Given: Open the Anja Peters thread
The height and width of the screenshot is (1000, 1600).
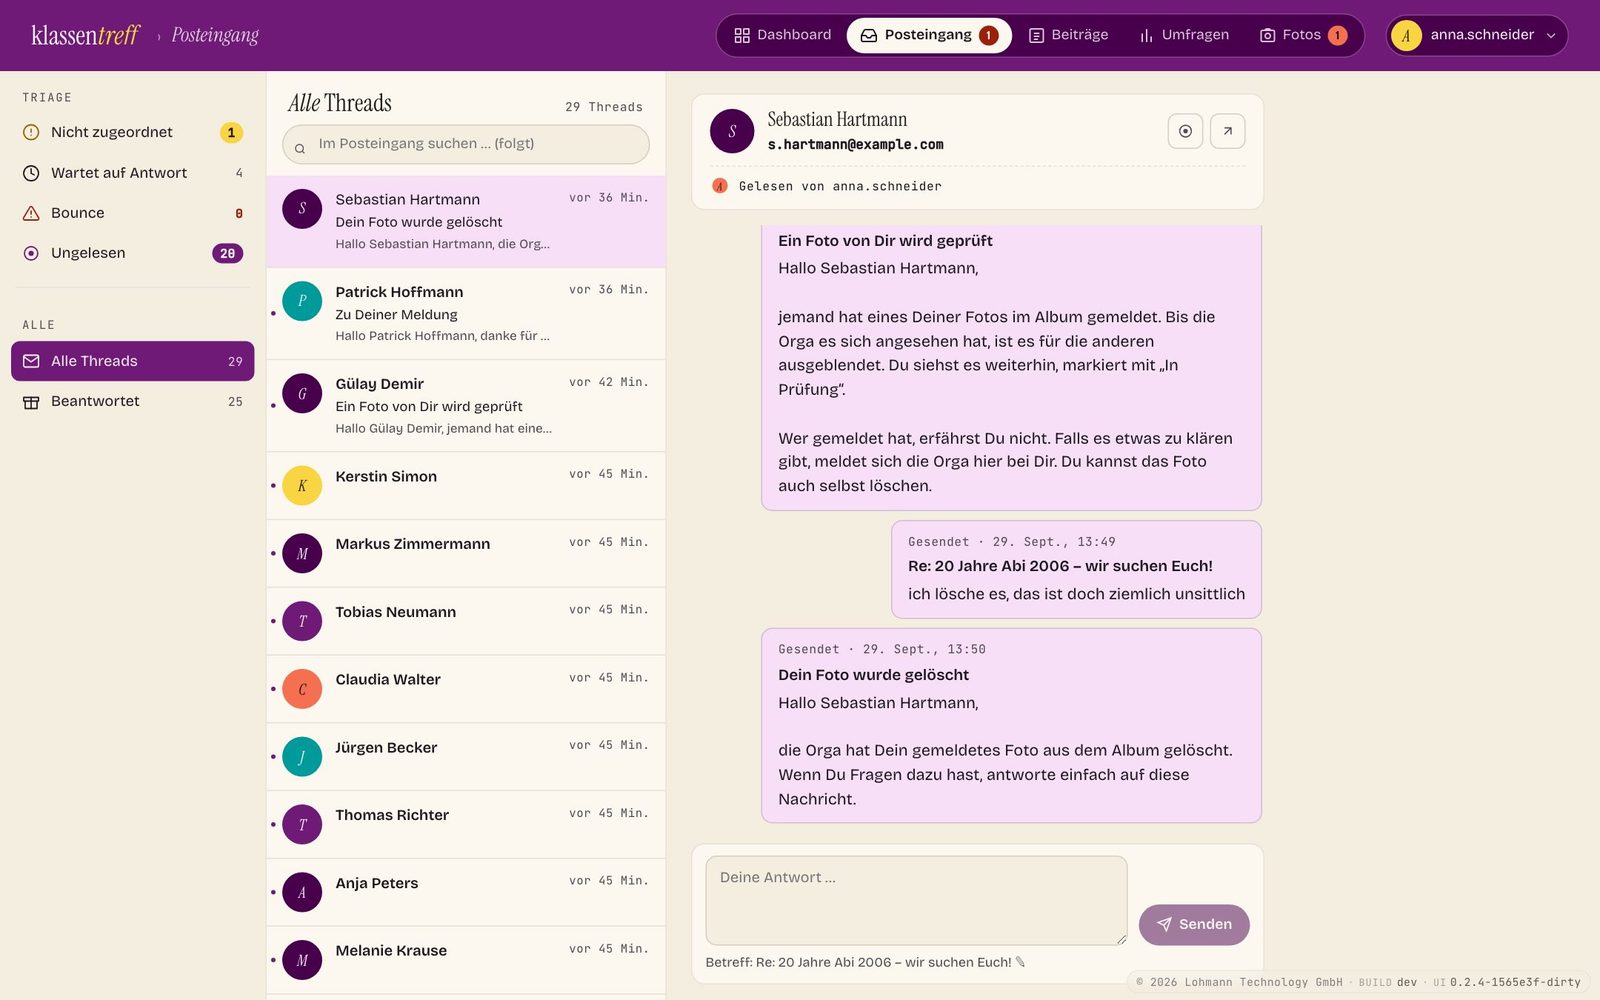Looking at the screenshot, I should [x=466, y=892].
